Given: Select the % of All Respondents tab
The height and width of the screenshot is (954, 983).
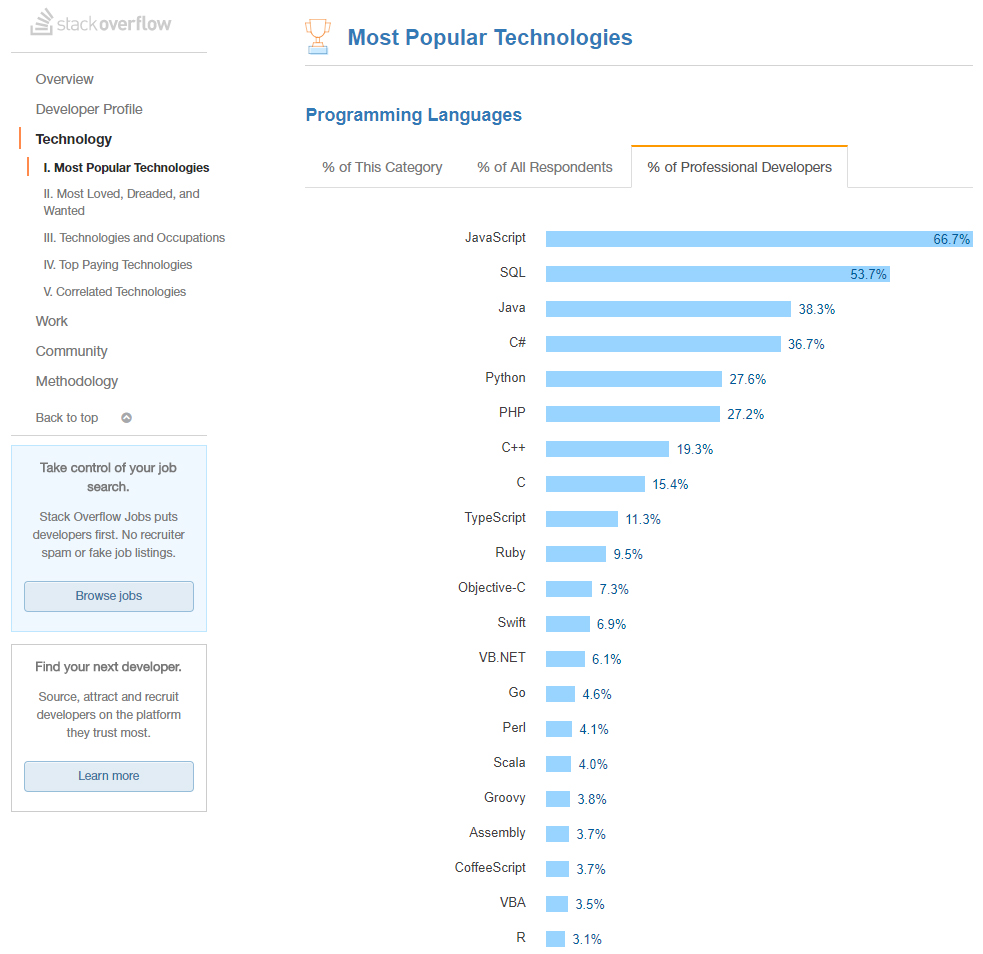Looking at the screenshot, I should pyautogui.click(x=544, y=167).
